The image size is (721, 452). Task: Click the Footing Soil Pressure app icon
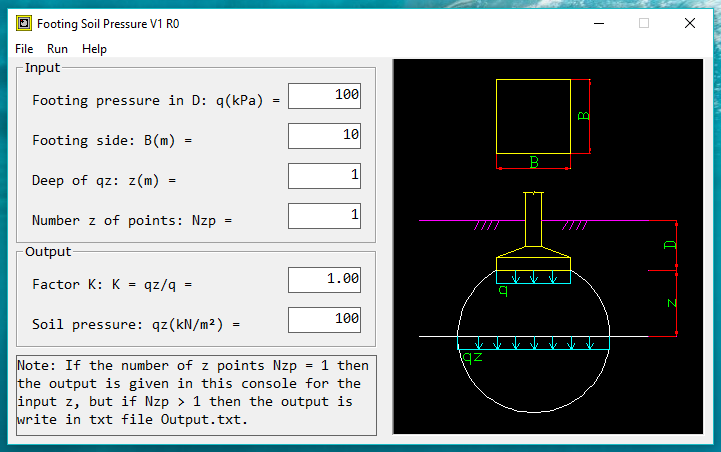(24, 23)
